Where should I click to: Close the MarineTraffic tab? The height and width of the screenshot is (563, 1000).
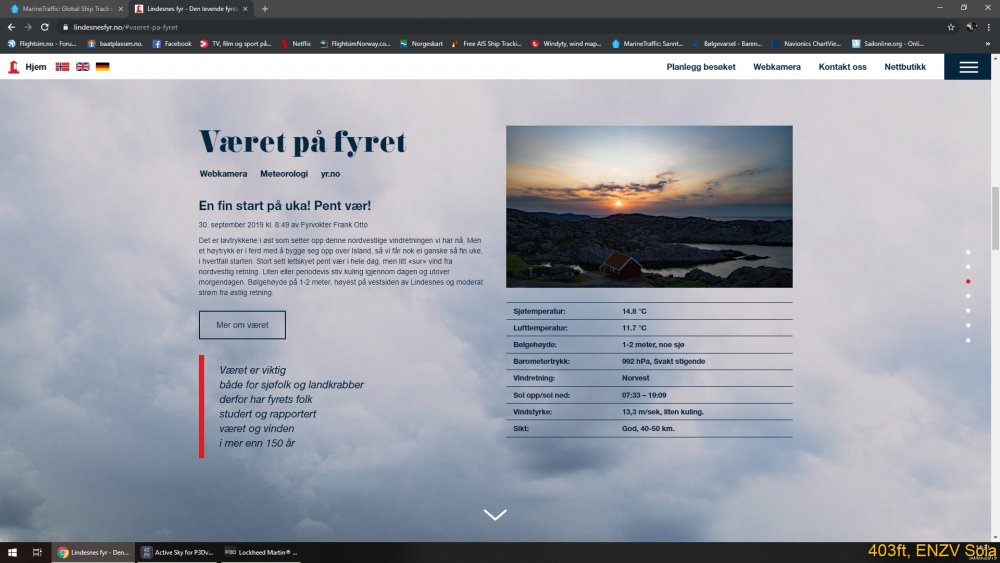click(121, 9)
